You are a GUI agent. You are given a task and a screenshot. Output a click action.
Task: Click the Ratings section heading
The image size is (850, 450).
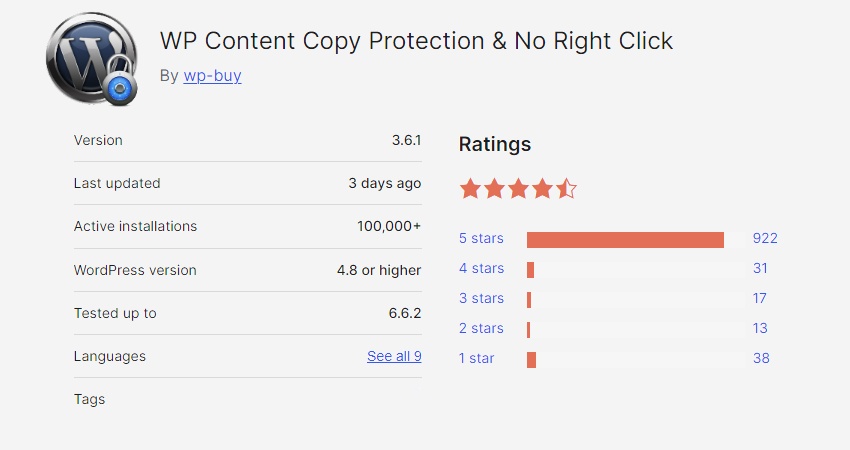click(495, 144)
